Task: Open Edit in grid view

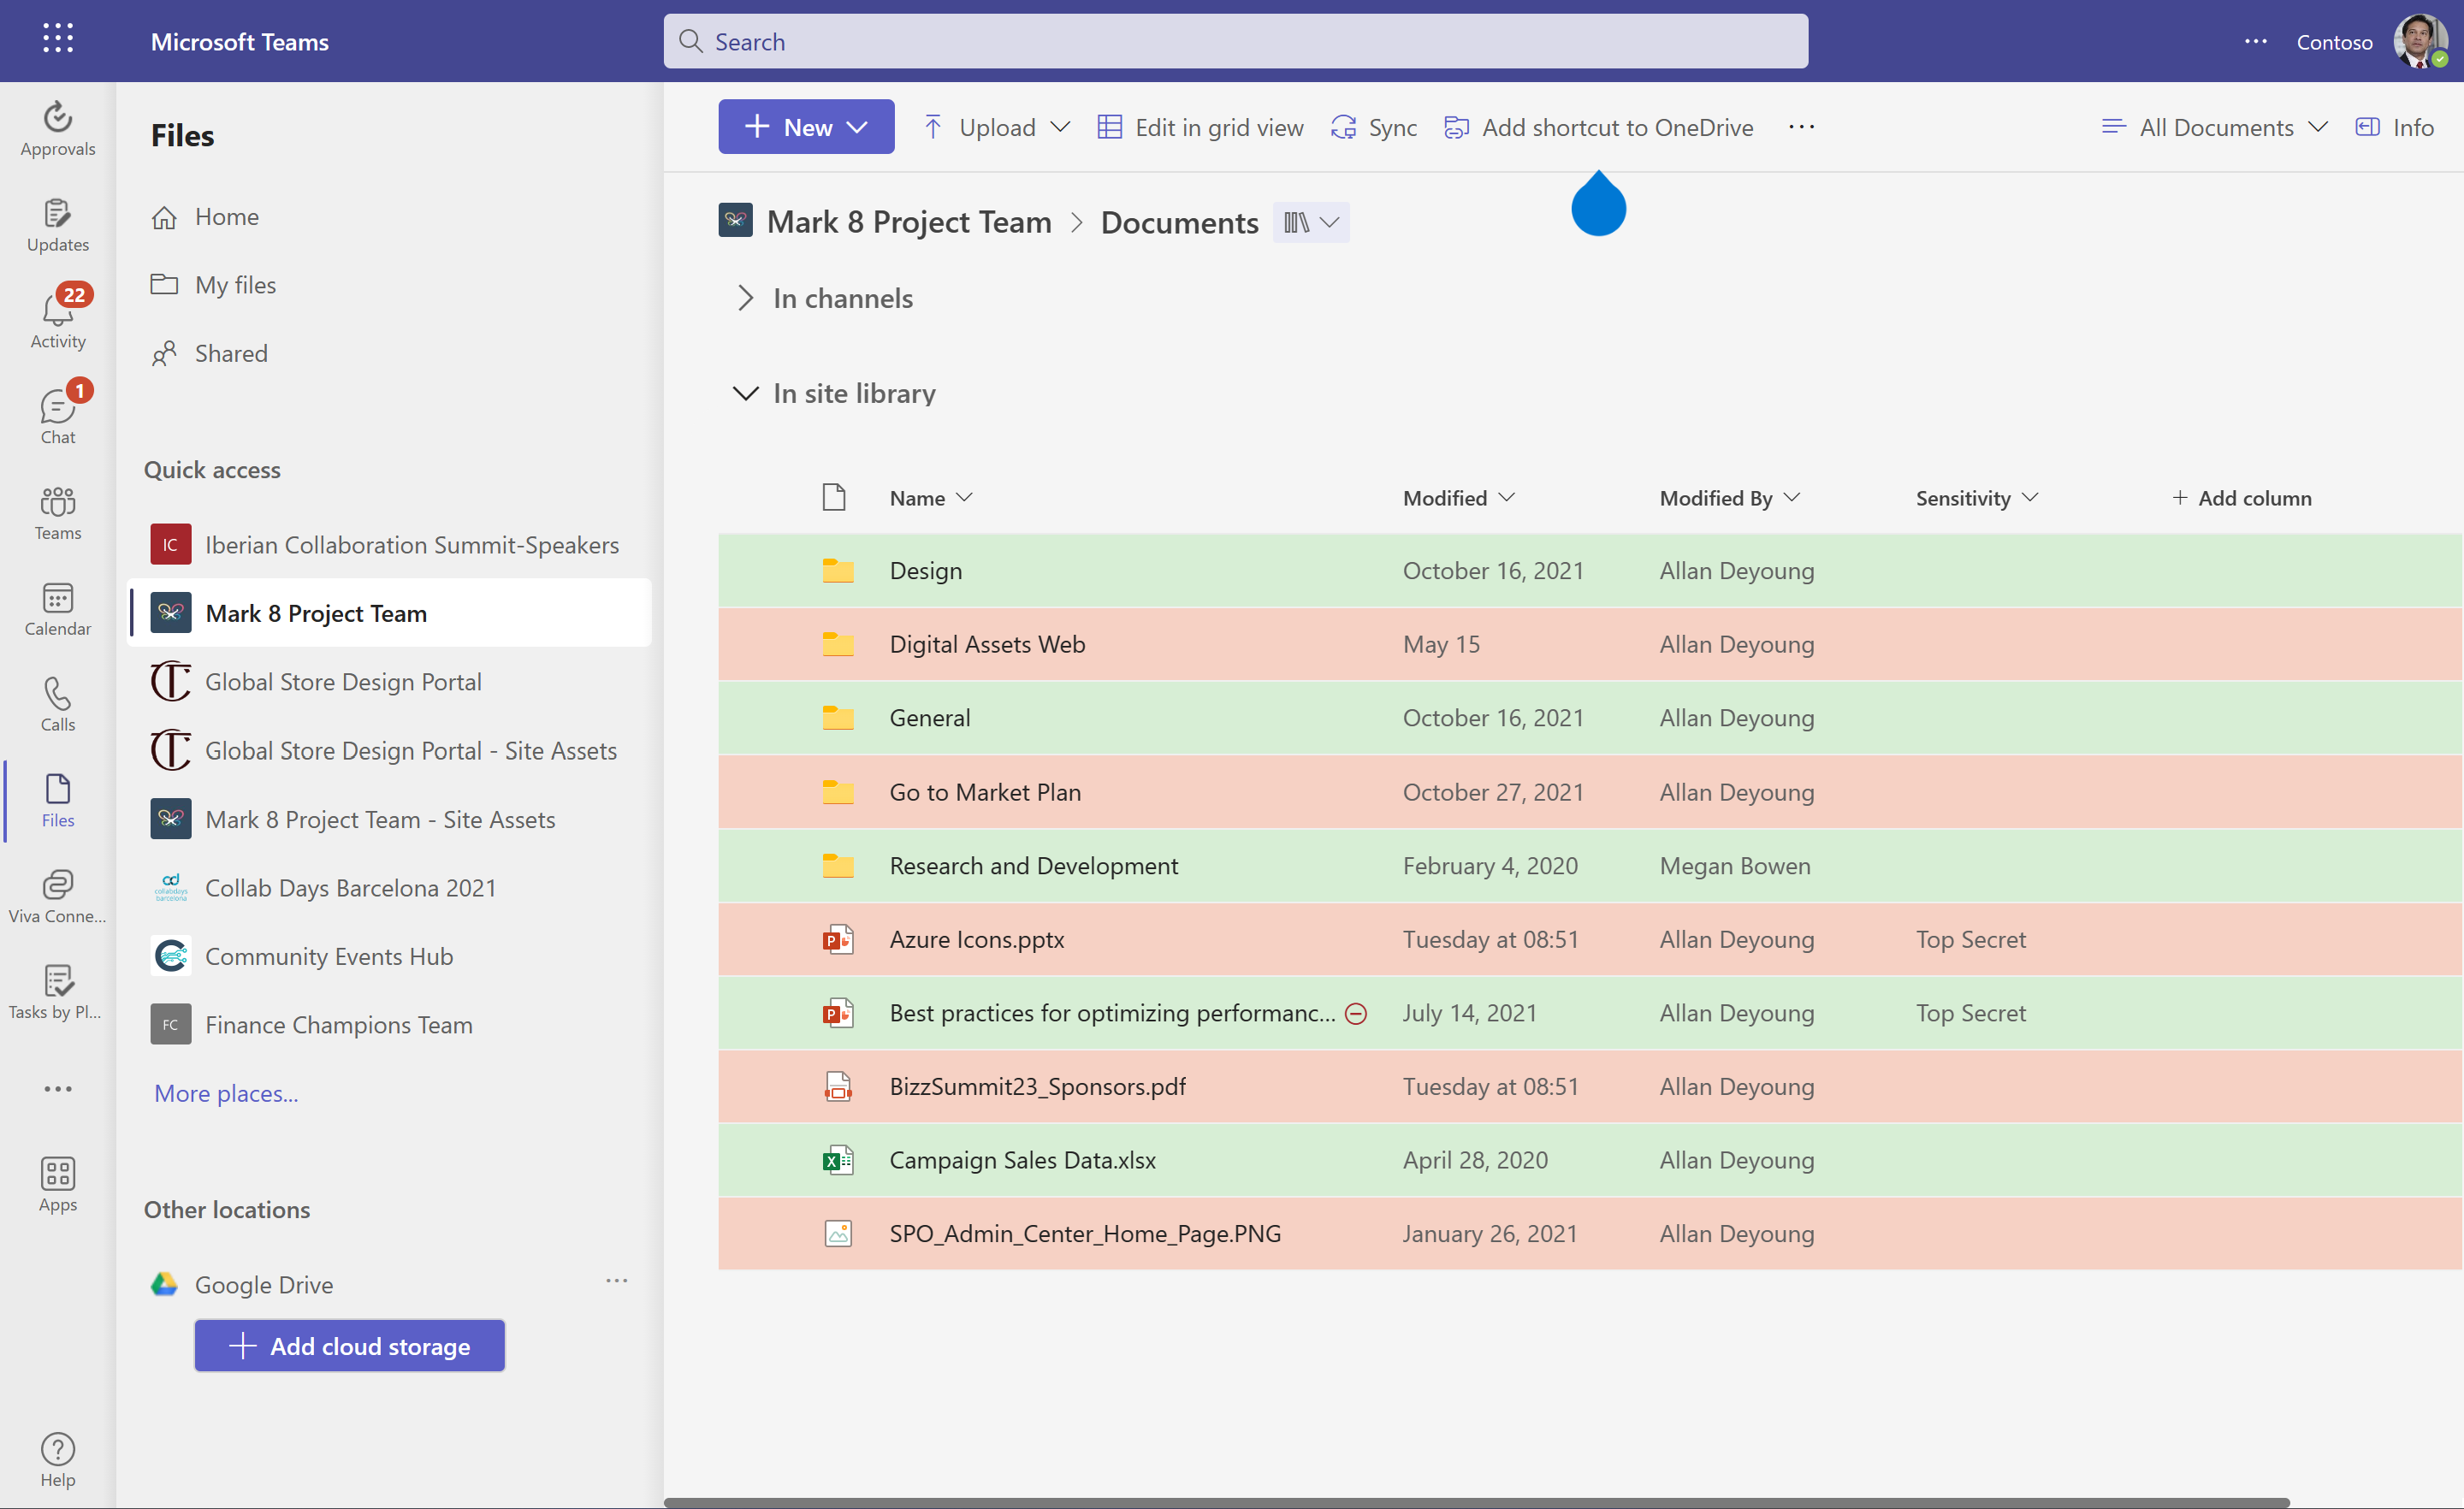Action: [1199, 127]
